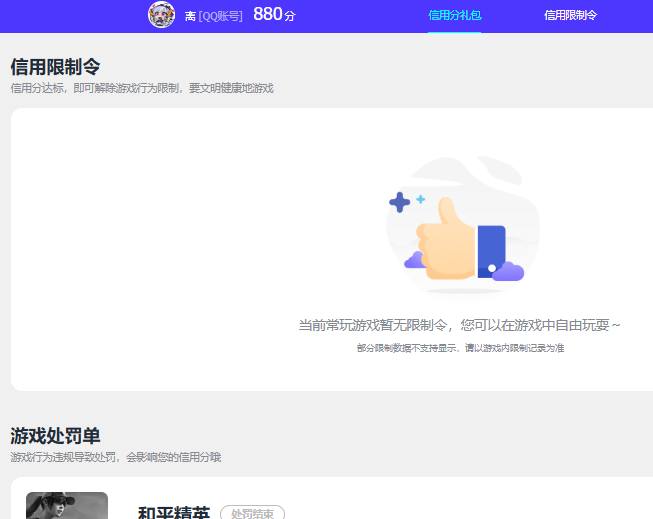
Task: Switch to 信用限制令 tab
Action: [x=570, y=15]
